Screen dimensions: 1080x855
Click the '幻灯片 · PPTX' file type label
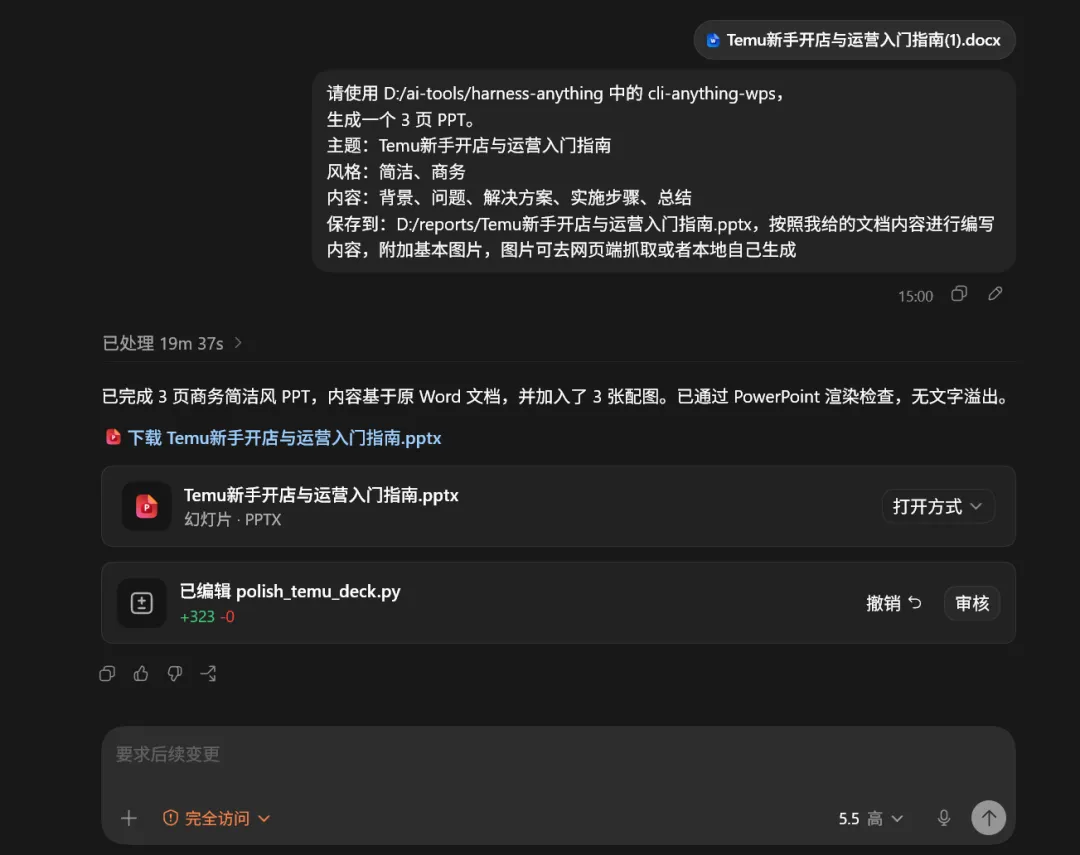[233, 519]
